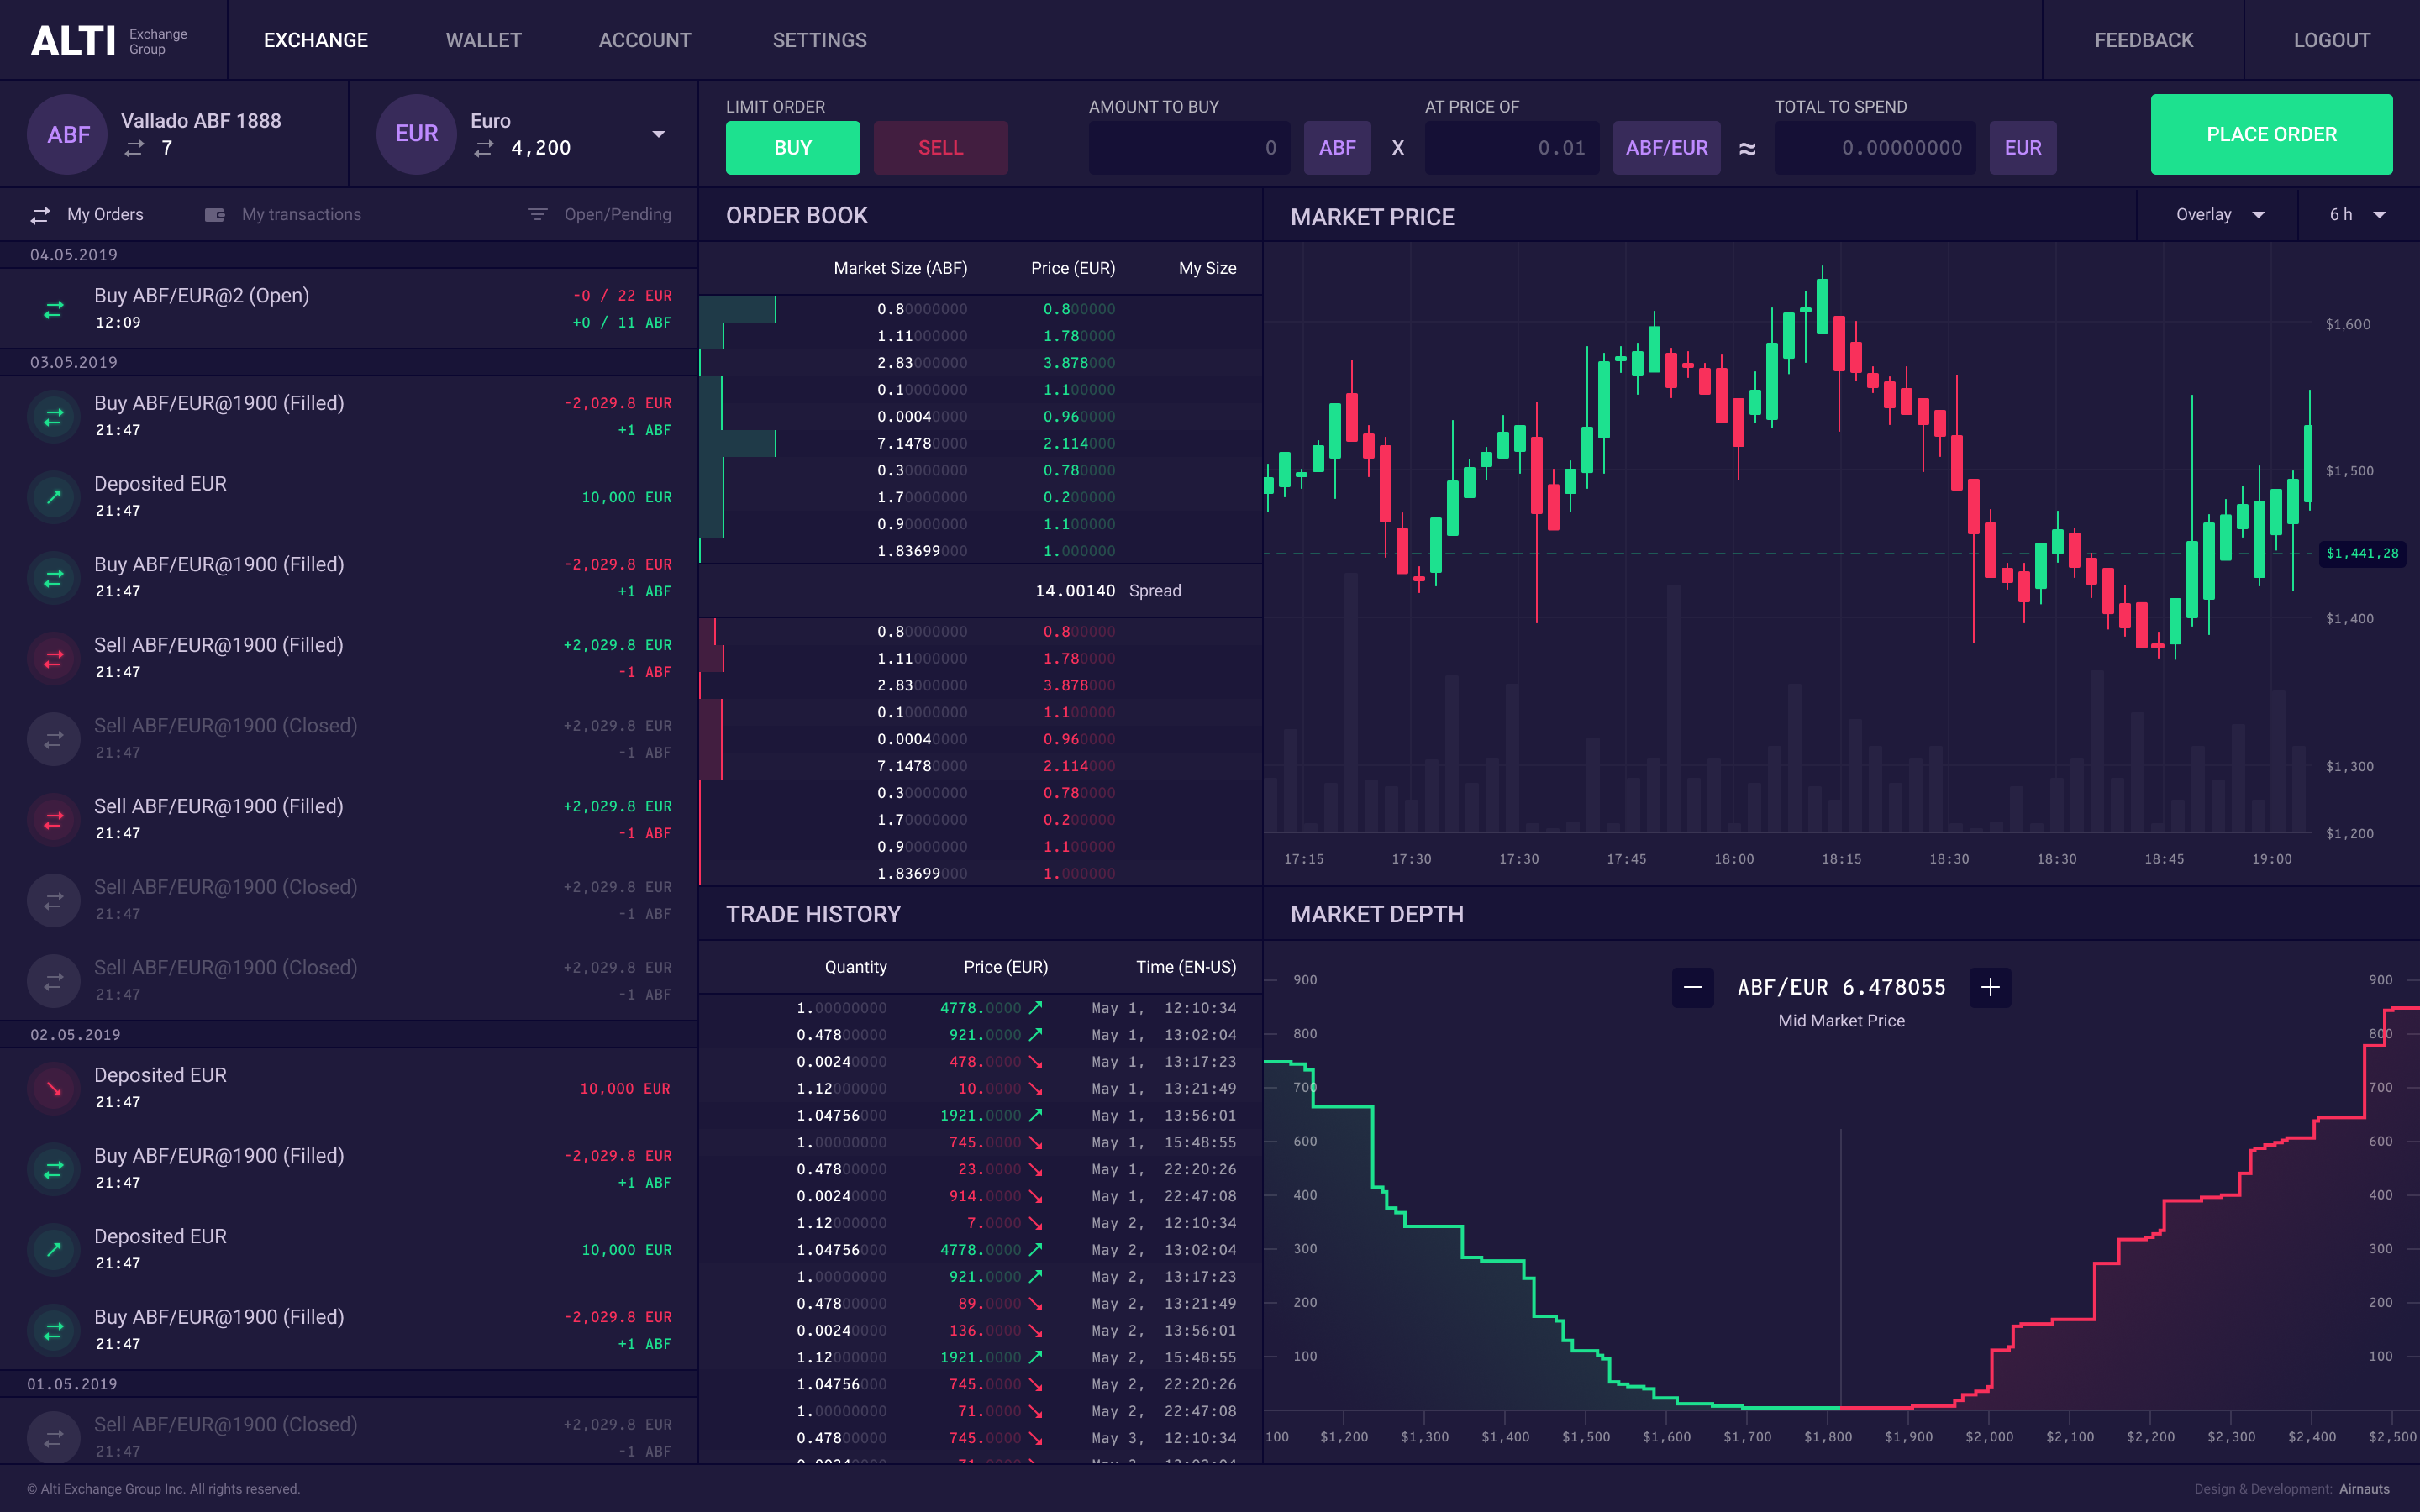
Task: Click the My transactions wallet icon
Action: point(215,215)
